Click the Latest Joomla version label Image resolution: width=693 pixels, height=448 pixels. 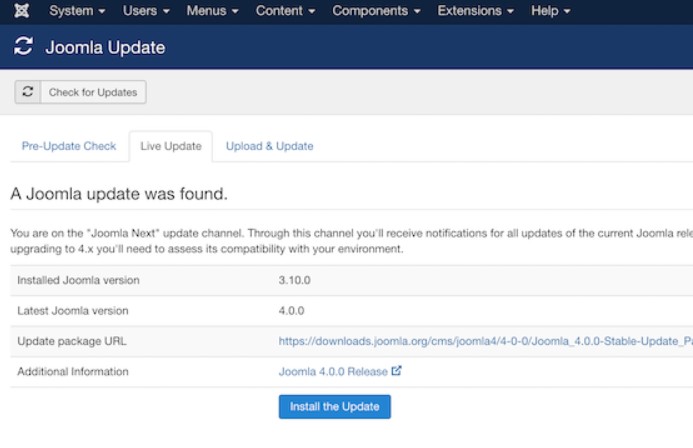click(x=73, y=311)
